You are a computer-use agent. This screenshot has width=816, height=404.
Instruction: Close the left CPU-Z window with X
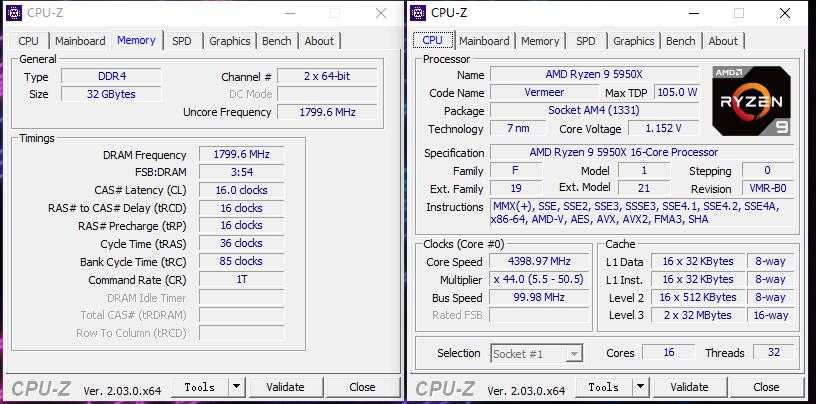381,14
